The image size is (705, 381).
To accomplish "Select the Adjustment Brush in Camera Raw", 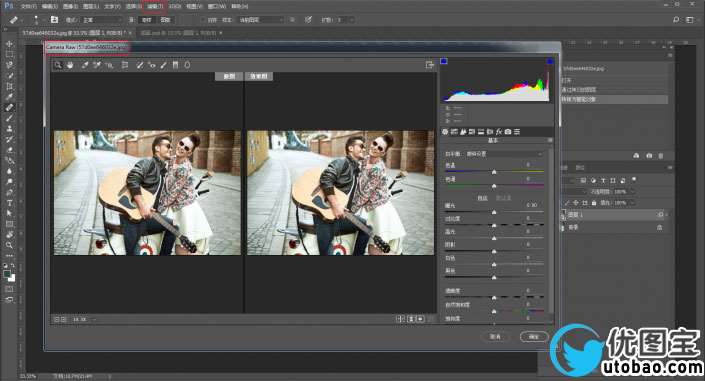I will tap(163, 65).
